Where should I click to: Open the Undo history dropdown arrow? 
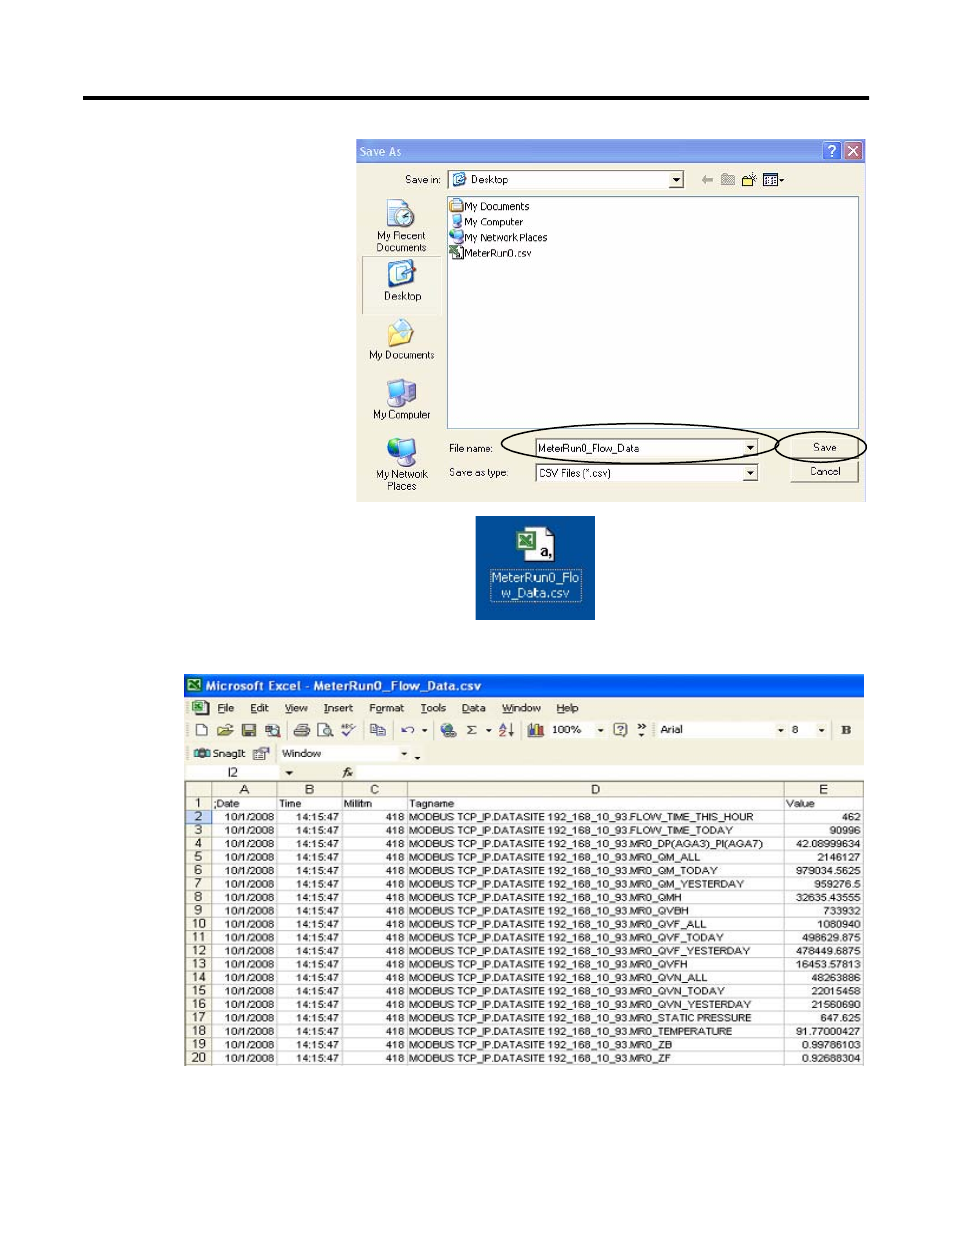pyautogui.click(x=424, y=730)
